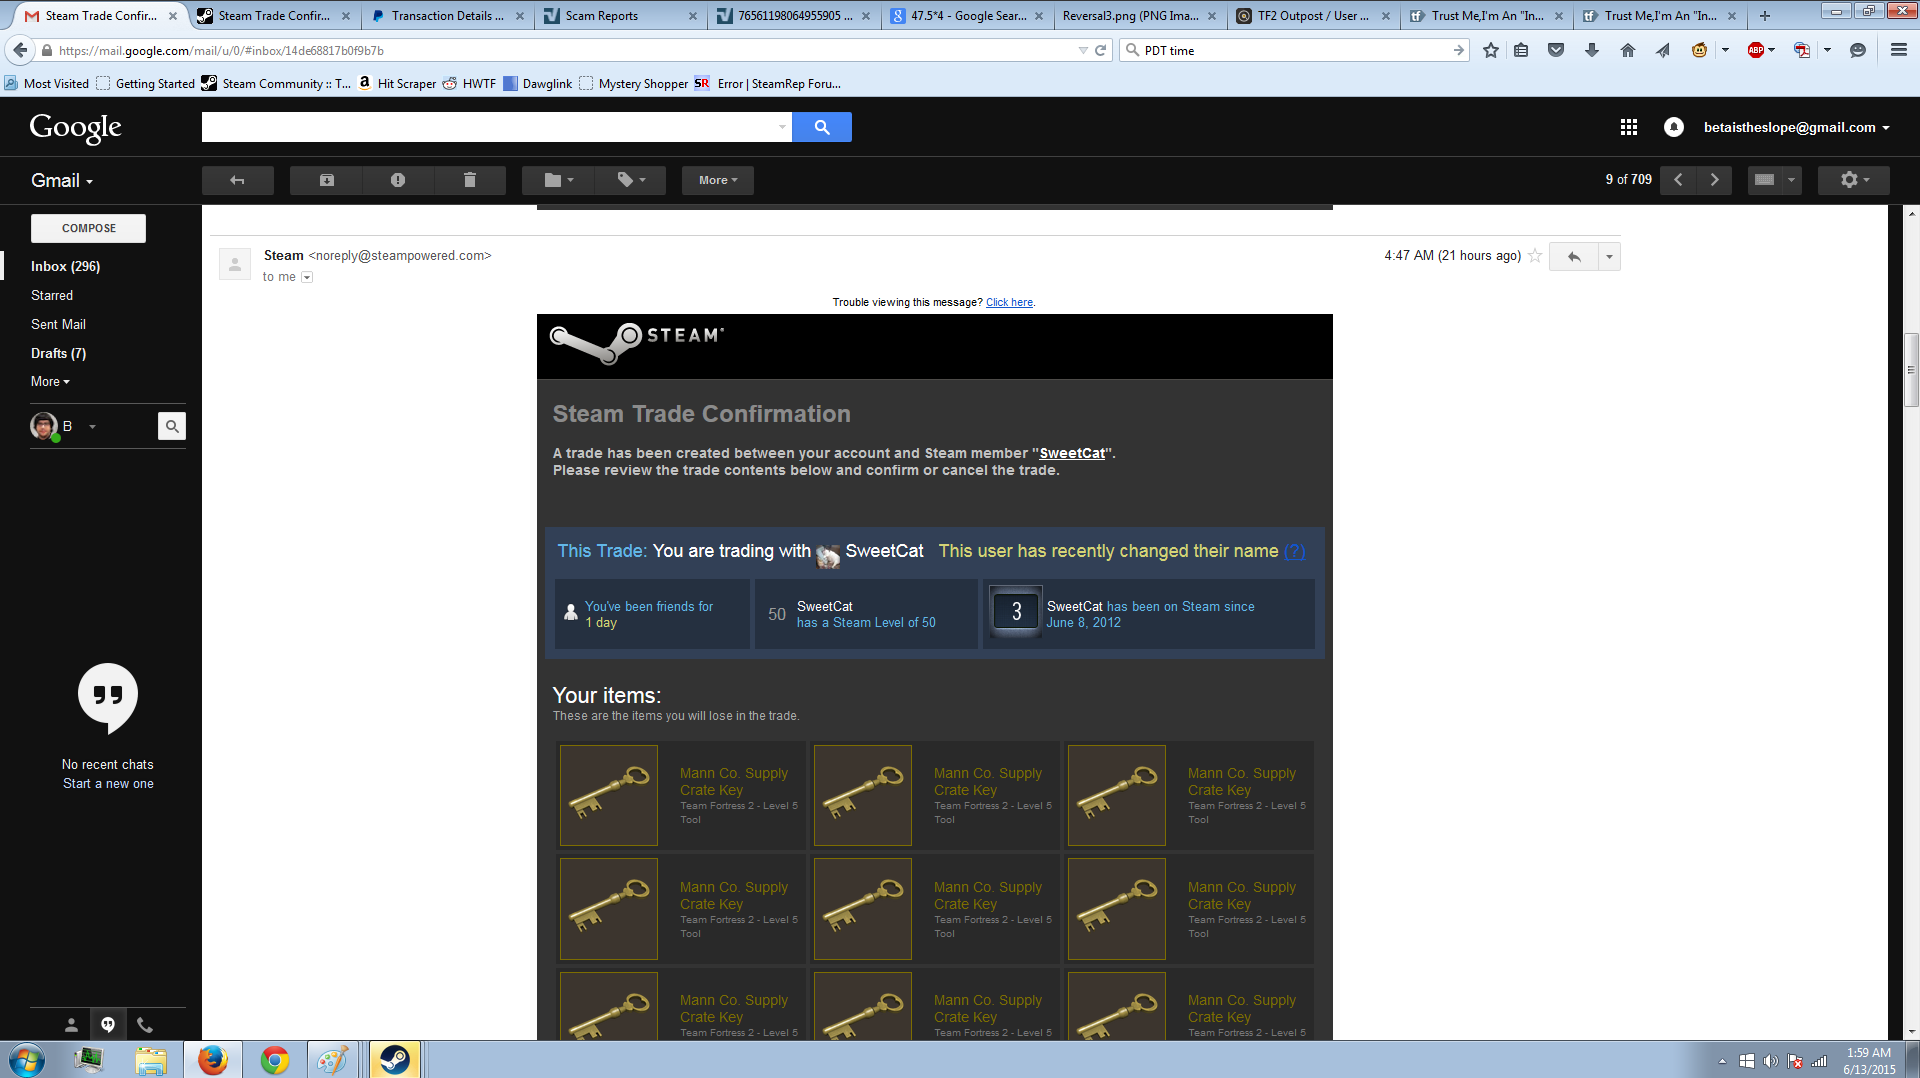
Task: Open Google apps grid icon
Action: 1628,127
